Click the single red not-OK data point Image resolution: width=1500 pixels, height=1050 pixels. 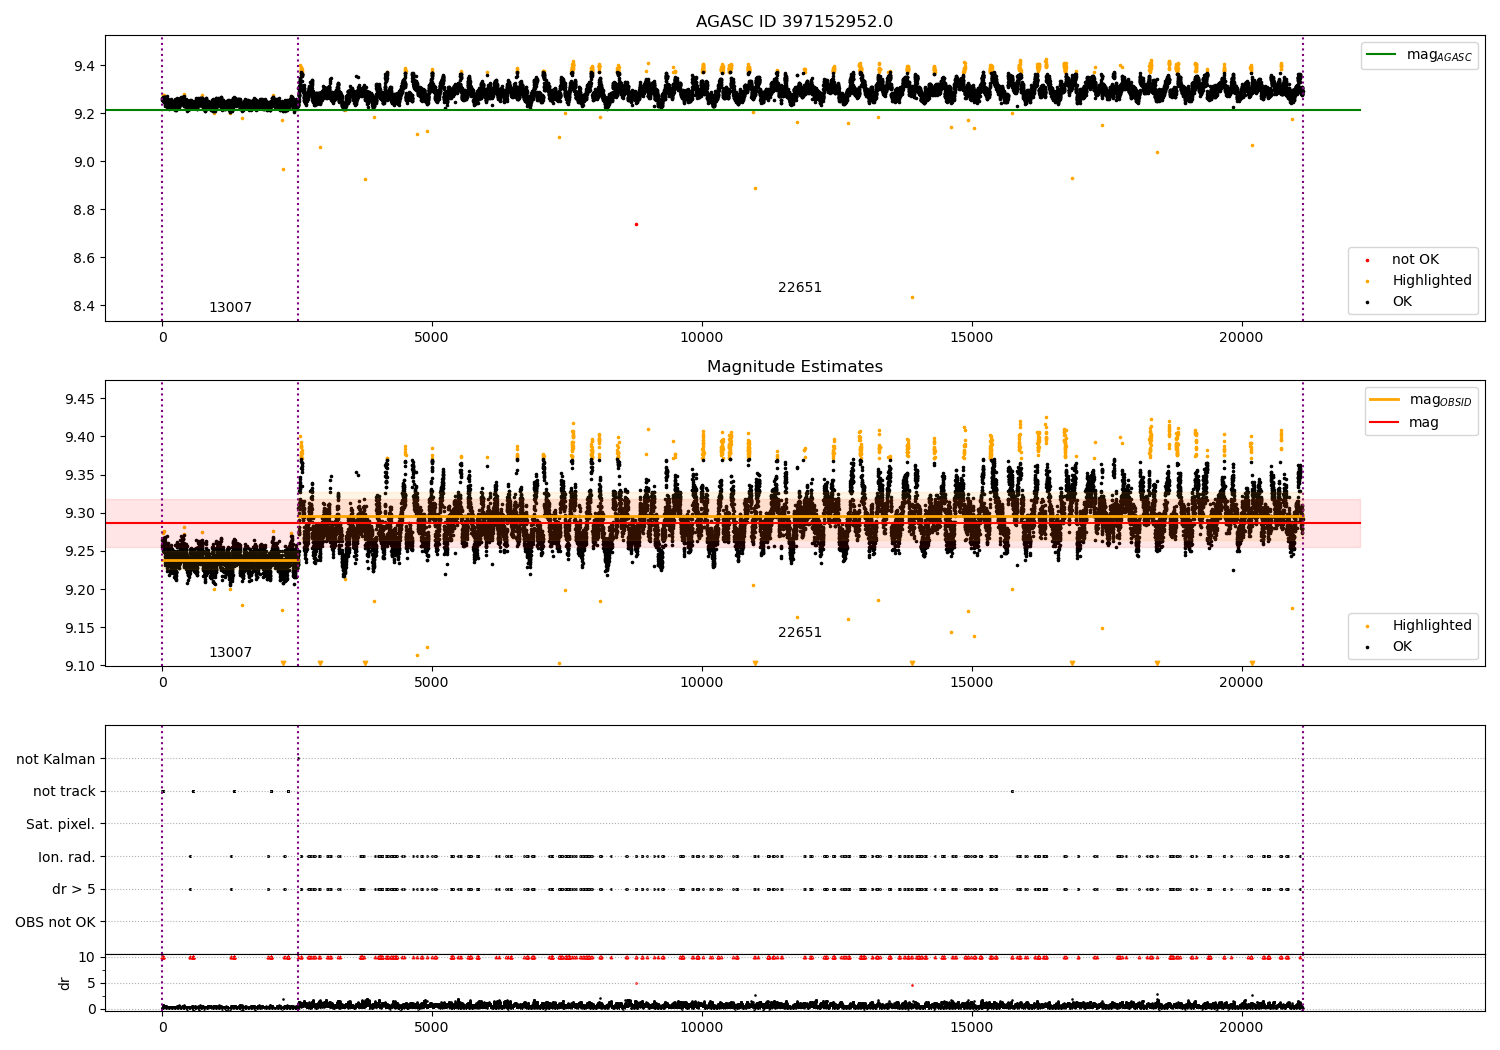click(636, 224)
